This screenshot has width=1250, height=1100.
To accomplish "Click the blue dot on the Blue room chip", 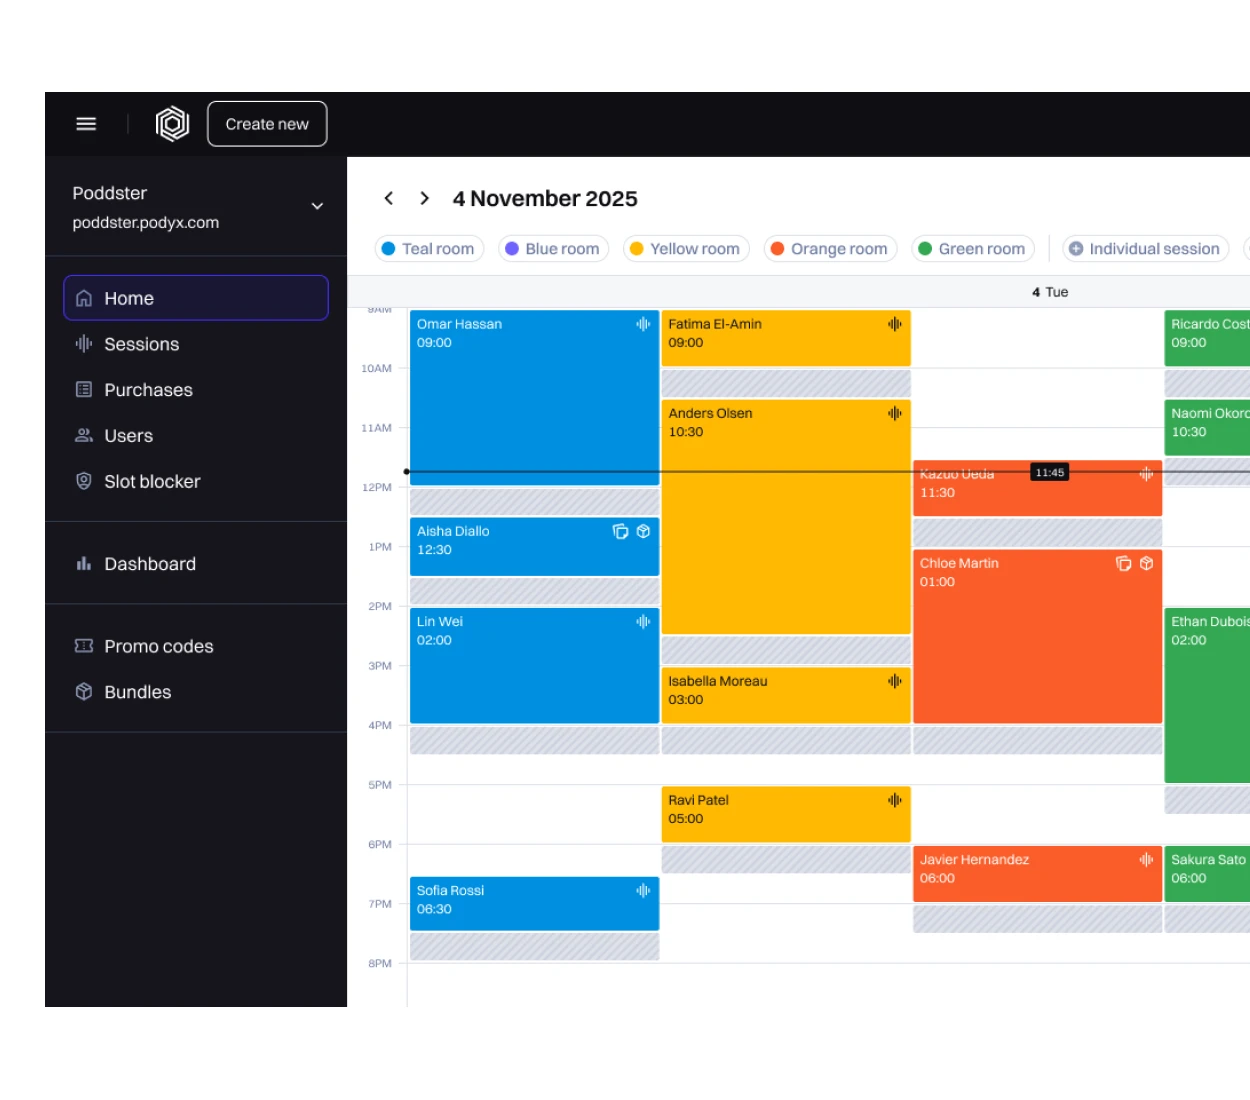I will (513, 248).
